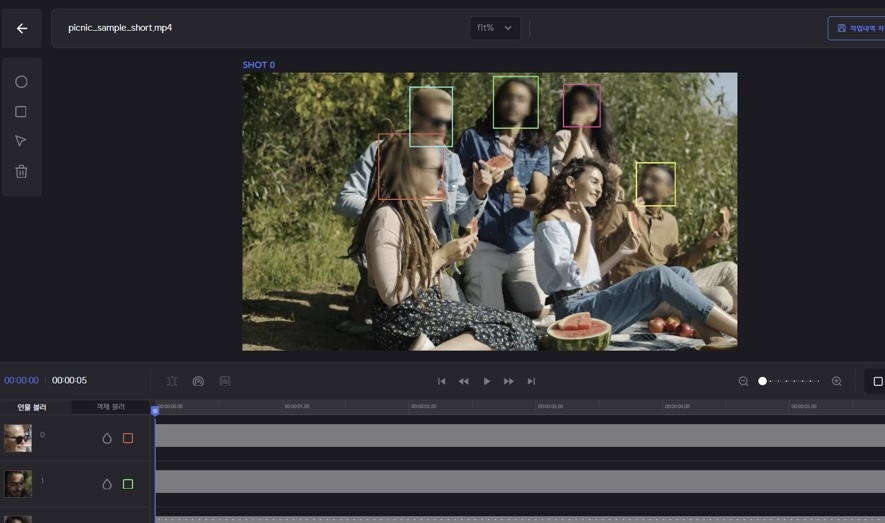Zoom out the timeline with minus magnifier
This screenshot has height=523, width=885.
pos(743,381)
